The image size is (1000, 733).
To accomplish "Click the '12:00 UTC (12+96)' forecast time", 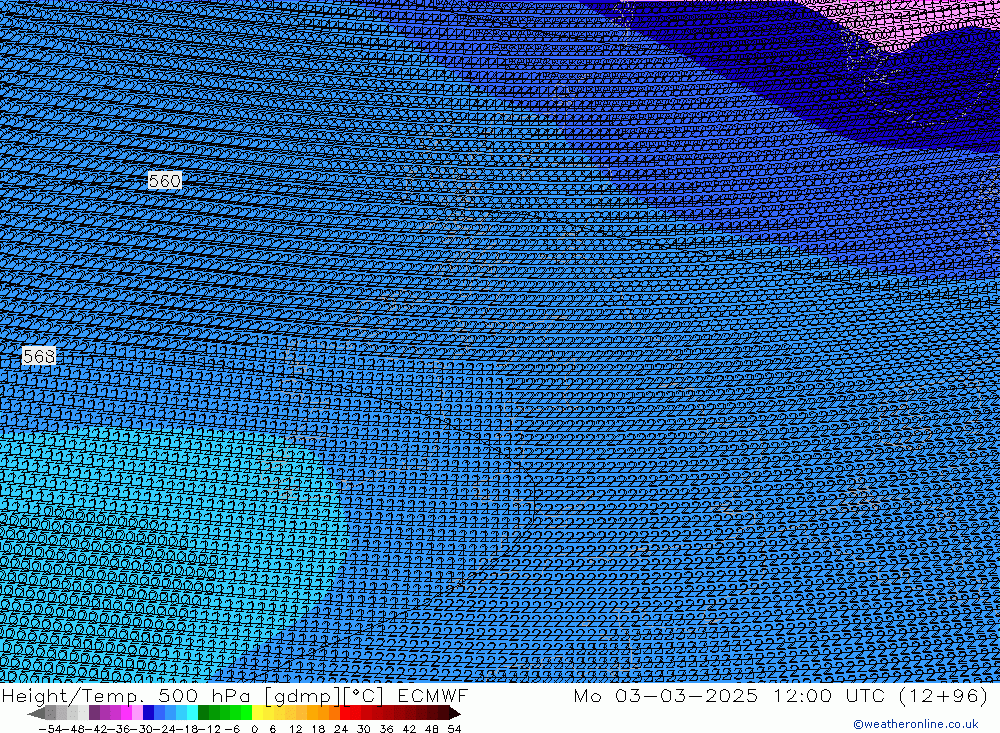I will tap(881, 695).
